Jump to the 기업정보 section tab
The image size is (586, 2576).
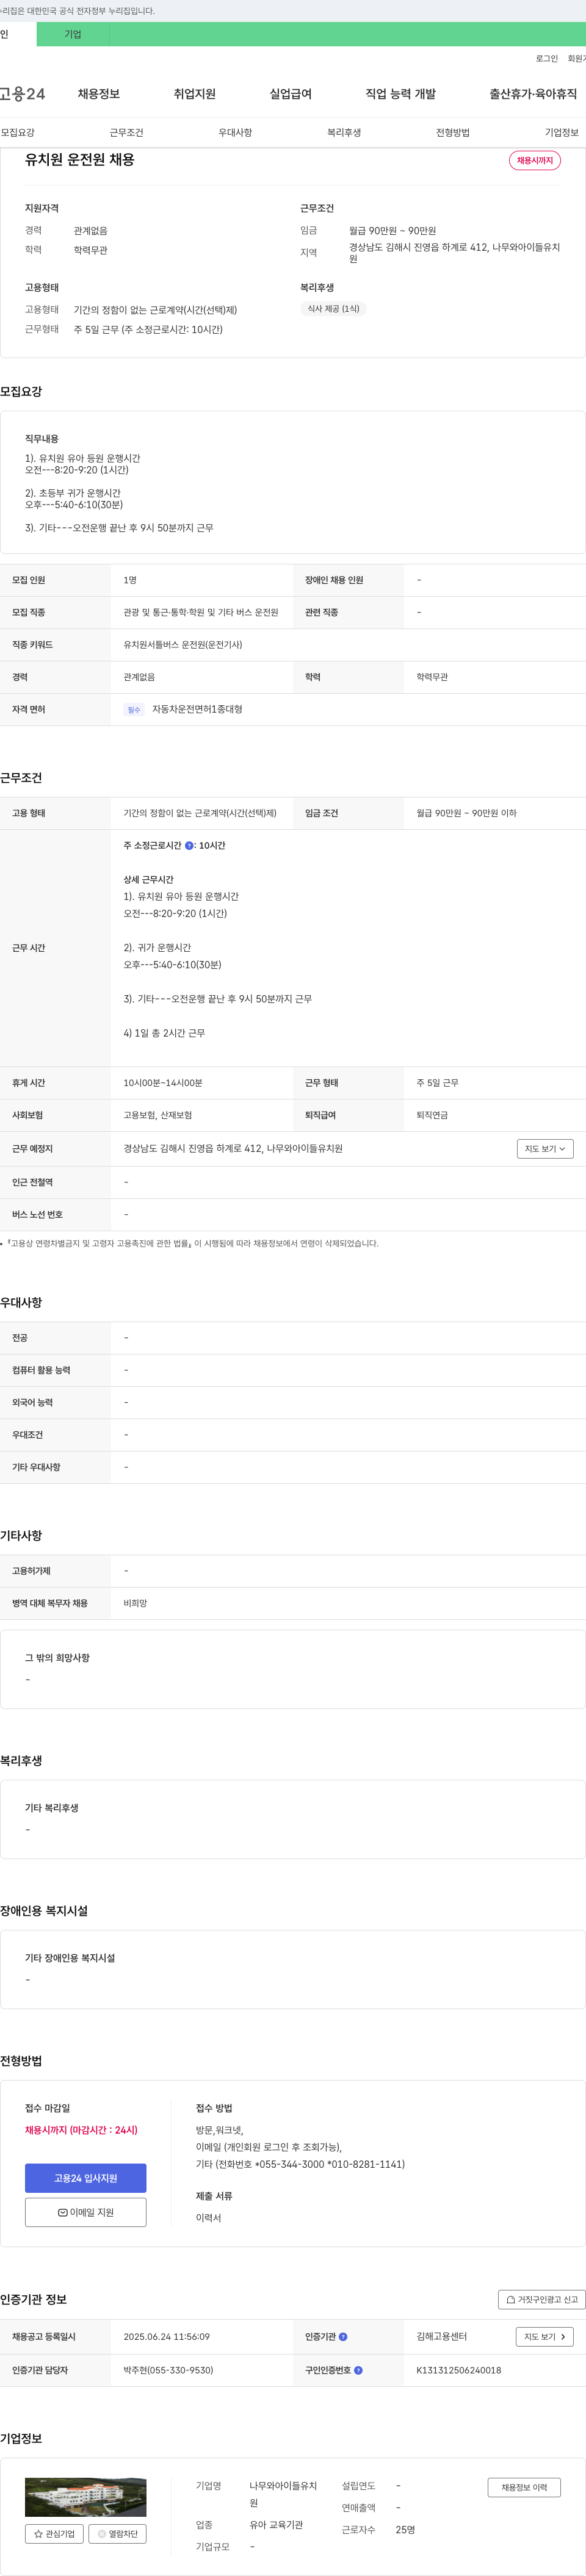tap(562, 133)
